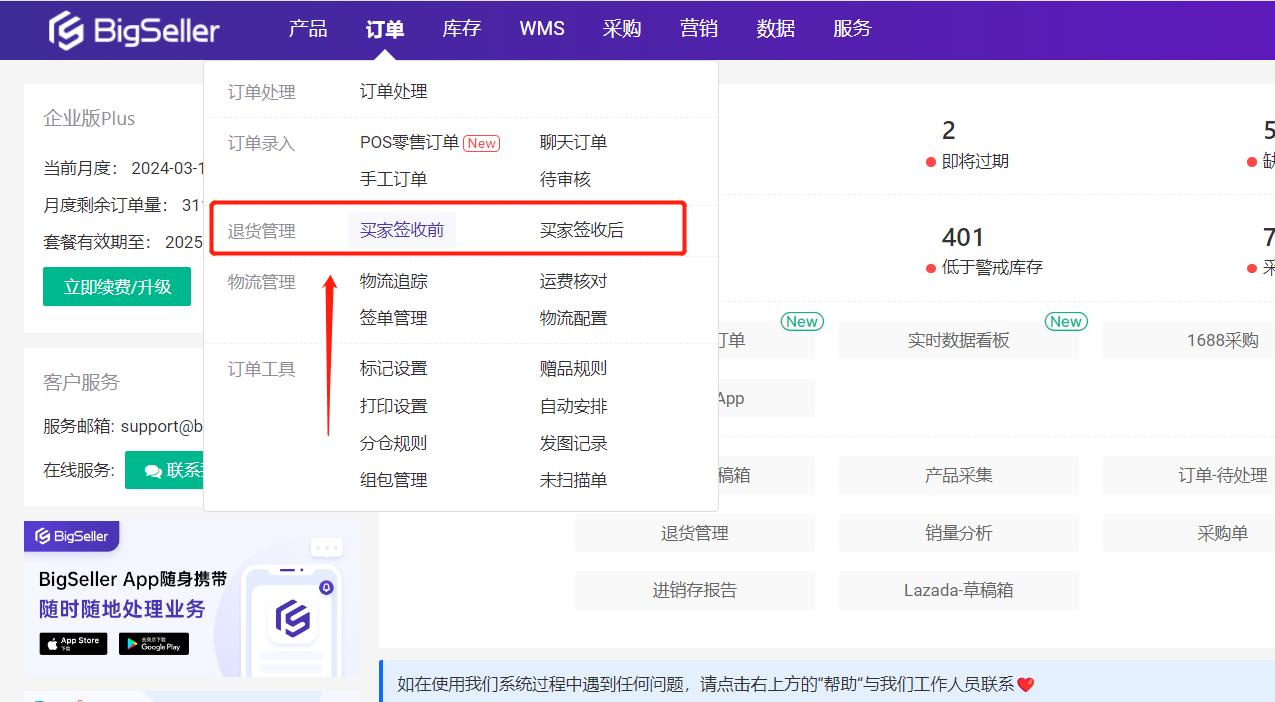Open POS零售订单 menu entry

point(409,142)
